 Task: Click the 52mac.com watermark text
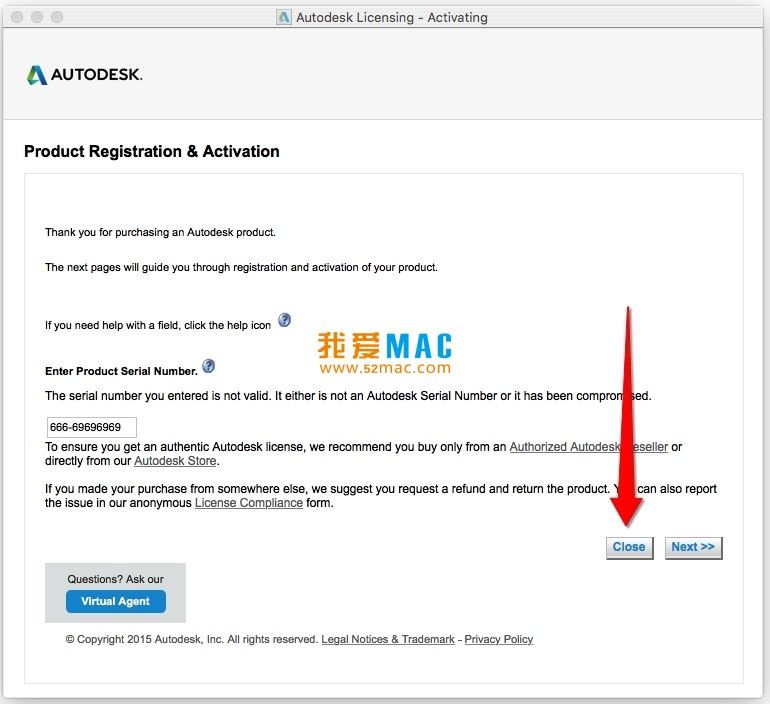[x=385, y=368]
